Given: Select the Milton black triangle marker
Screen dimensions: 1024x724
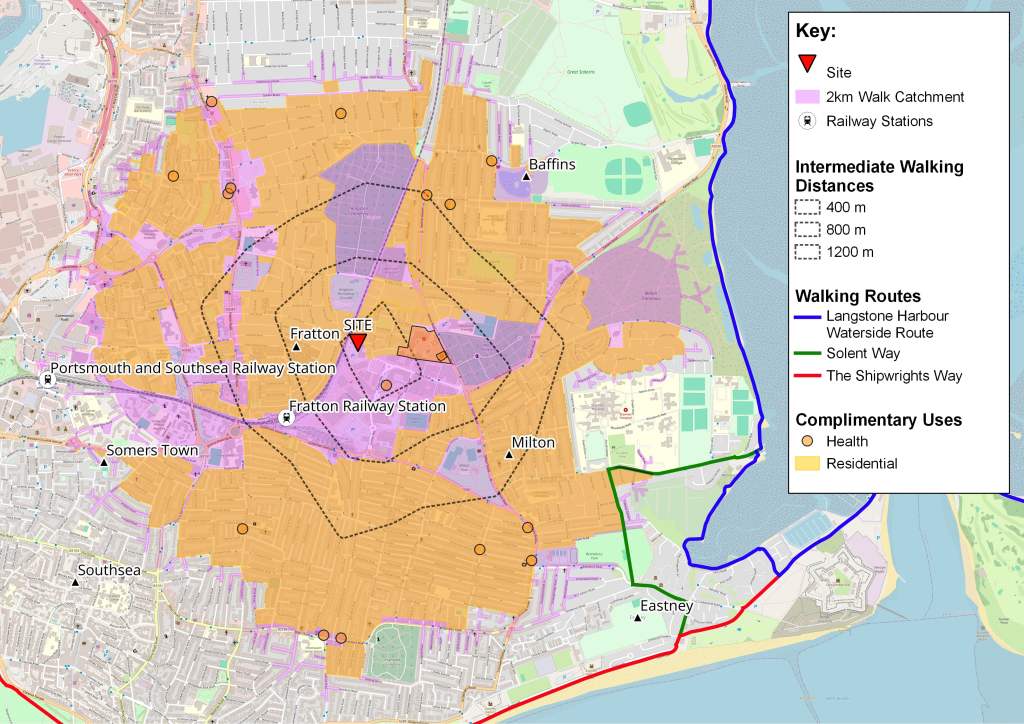Looking at the screenshot, I should pyautogui.click(x=509, y=456).
